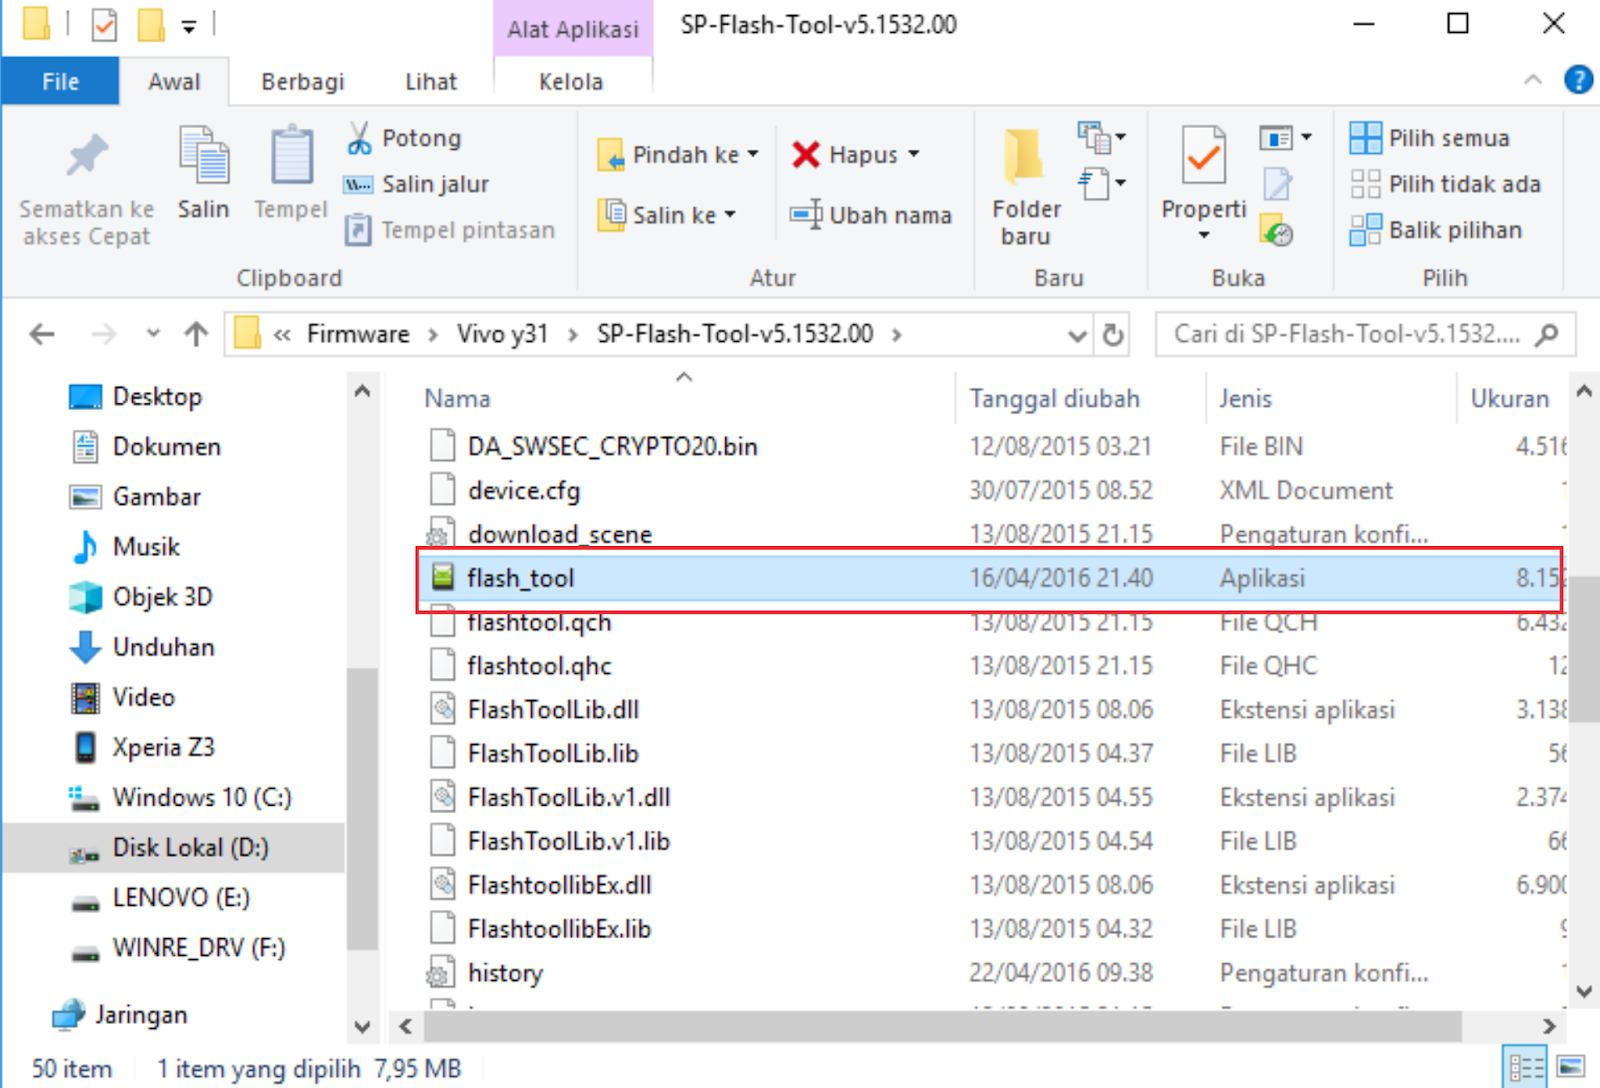Screen dimensions: 1600x1088
Task: Expand the arrow next to Hapus
Action: click(914, 155)
